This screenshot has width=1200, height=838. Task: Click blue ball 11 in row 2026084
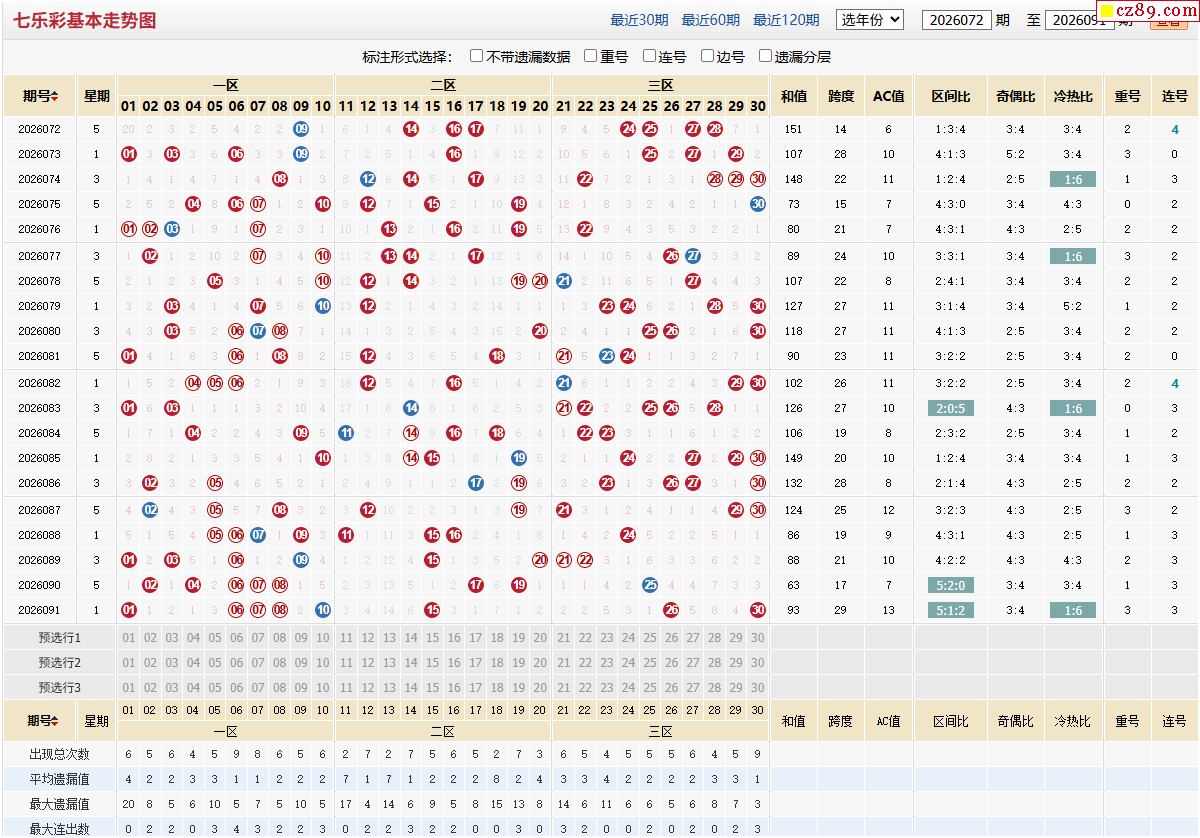[346, 433]
